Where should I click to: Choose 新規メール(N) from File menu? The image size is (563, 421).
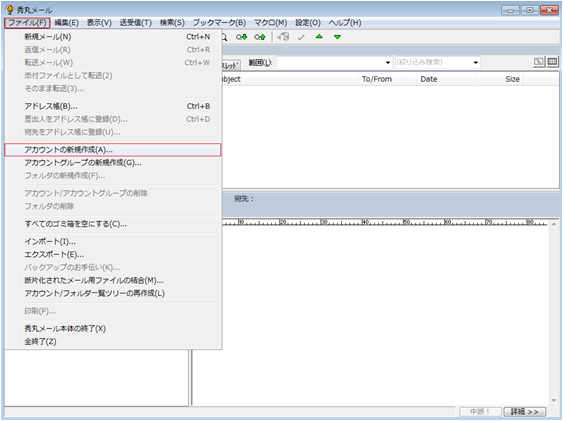tap(113, 37)
